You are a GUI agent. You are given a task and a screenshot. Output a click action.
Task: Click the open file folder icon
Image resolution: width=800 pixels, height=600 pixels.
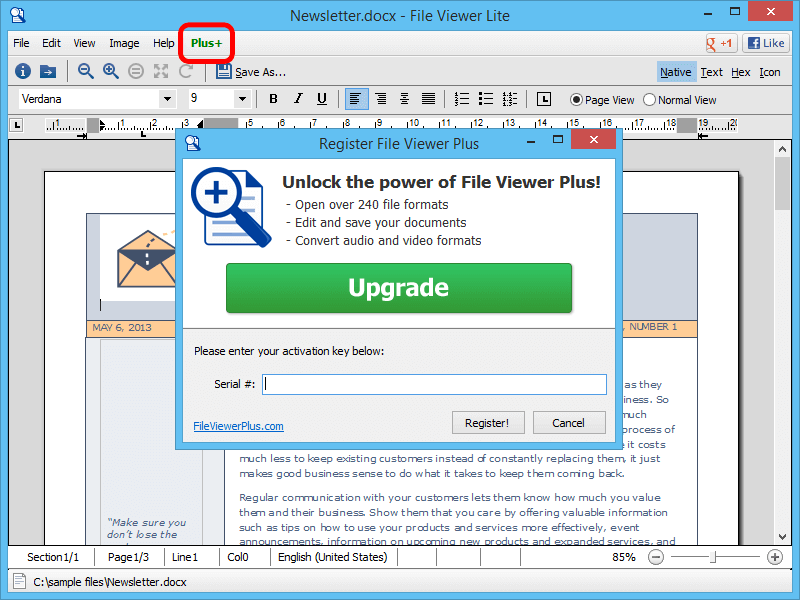click(x=48, y=71)
